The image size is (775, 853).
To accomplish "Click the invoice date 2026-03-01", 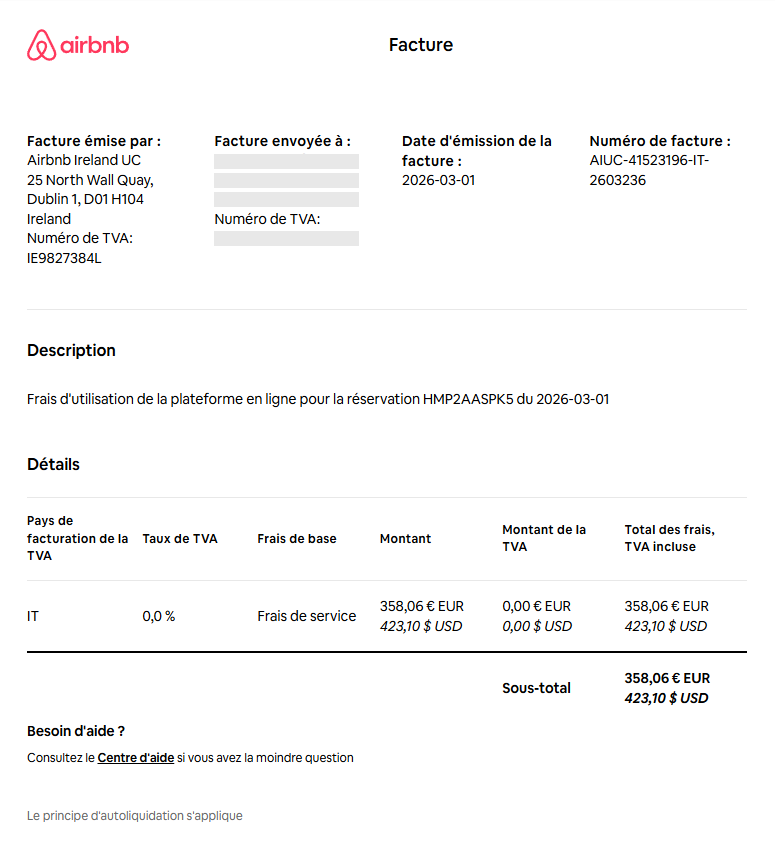I will click(438, 180).
